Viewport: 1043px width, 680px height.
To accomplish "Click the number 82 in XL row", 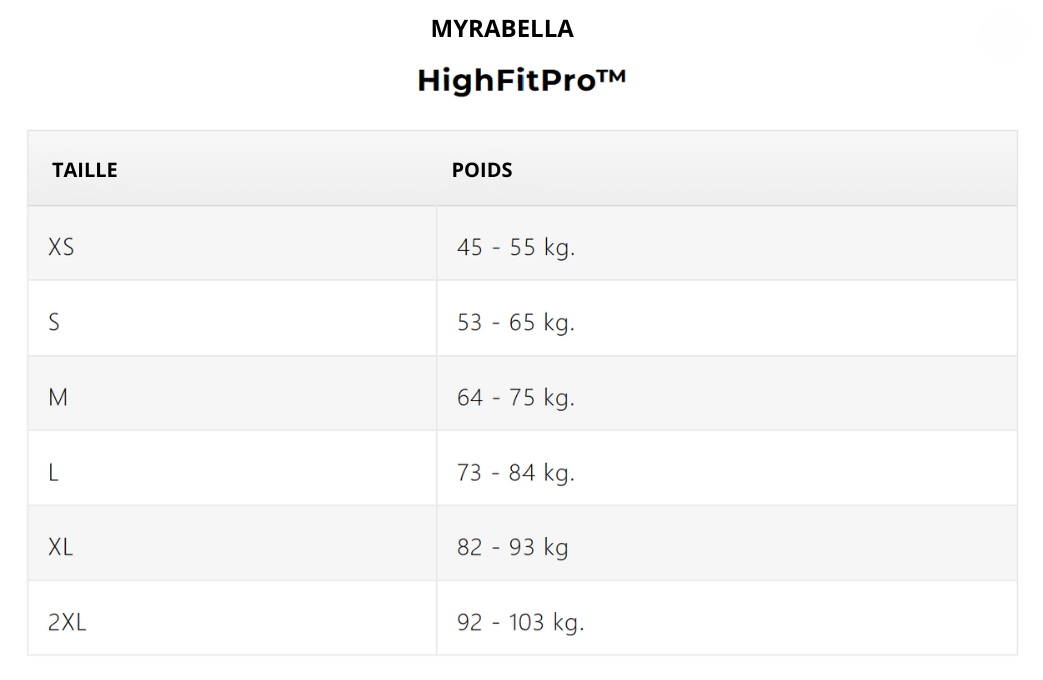I will 470,547.
